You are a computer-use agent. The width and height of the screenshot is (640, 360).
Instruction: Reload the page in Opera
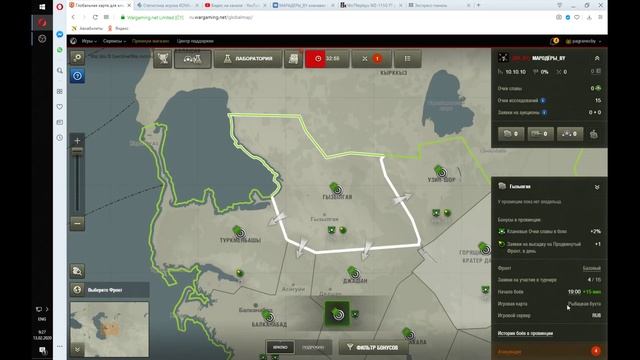(x=95, y=18)
